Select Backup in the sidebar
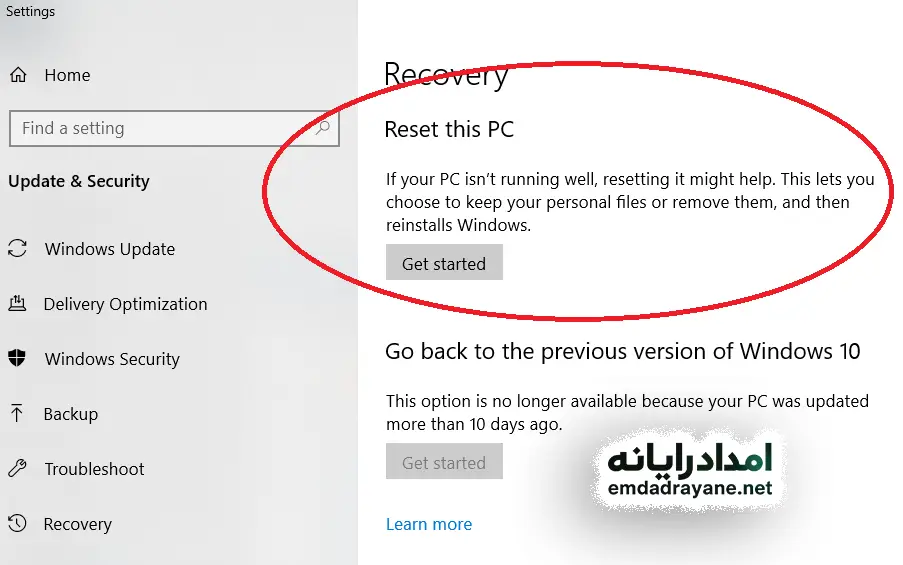The height and width of the screenshot is (565, 903). tap(71, 414)
